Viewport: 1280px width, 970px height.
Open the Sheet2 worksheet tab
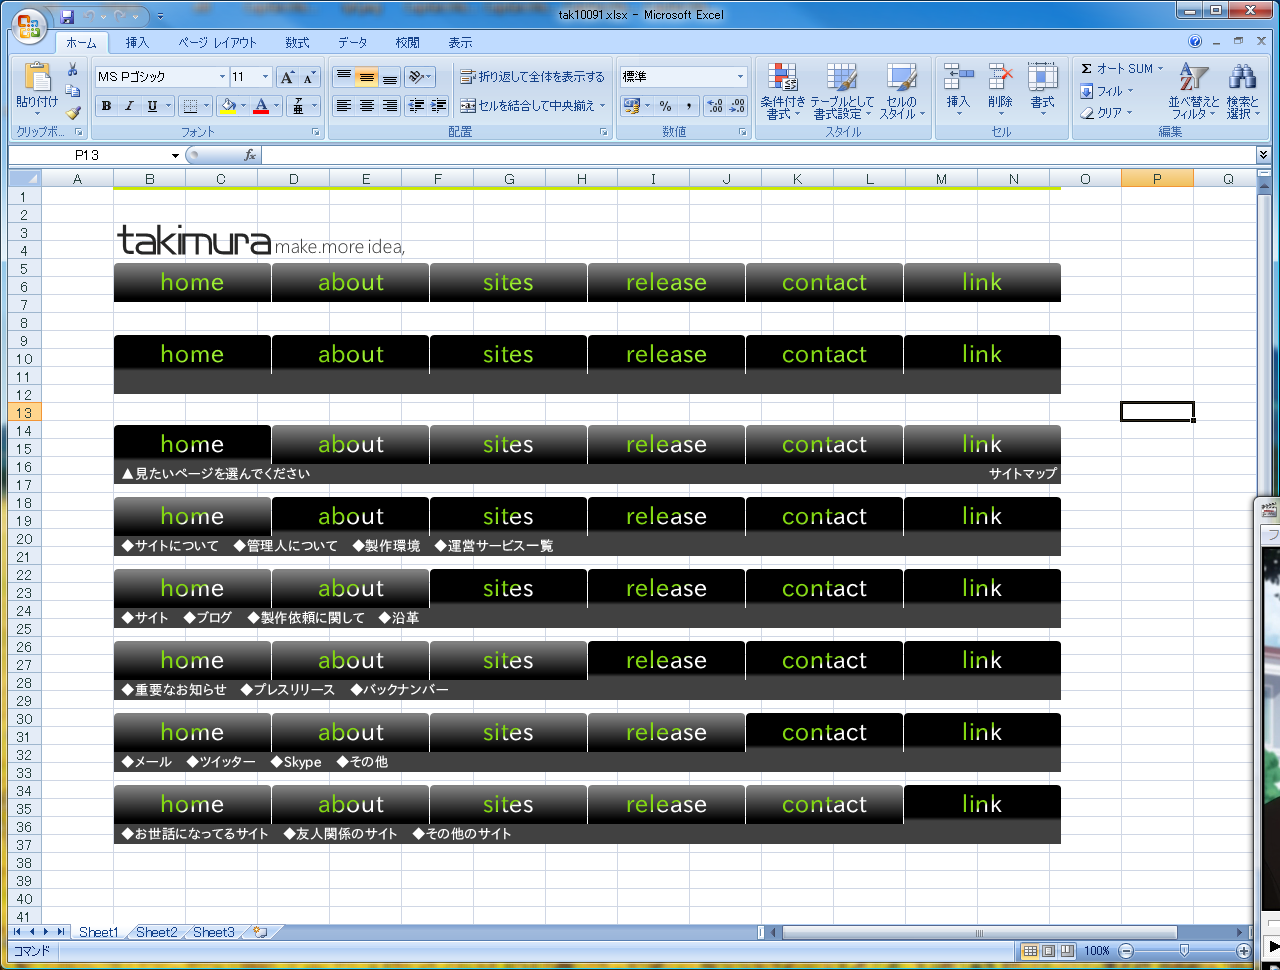(157, 932)
